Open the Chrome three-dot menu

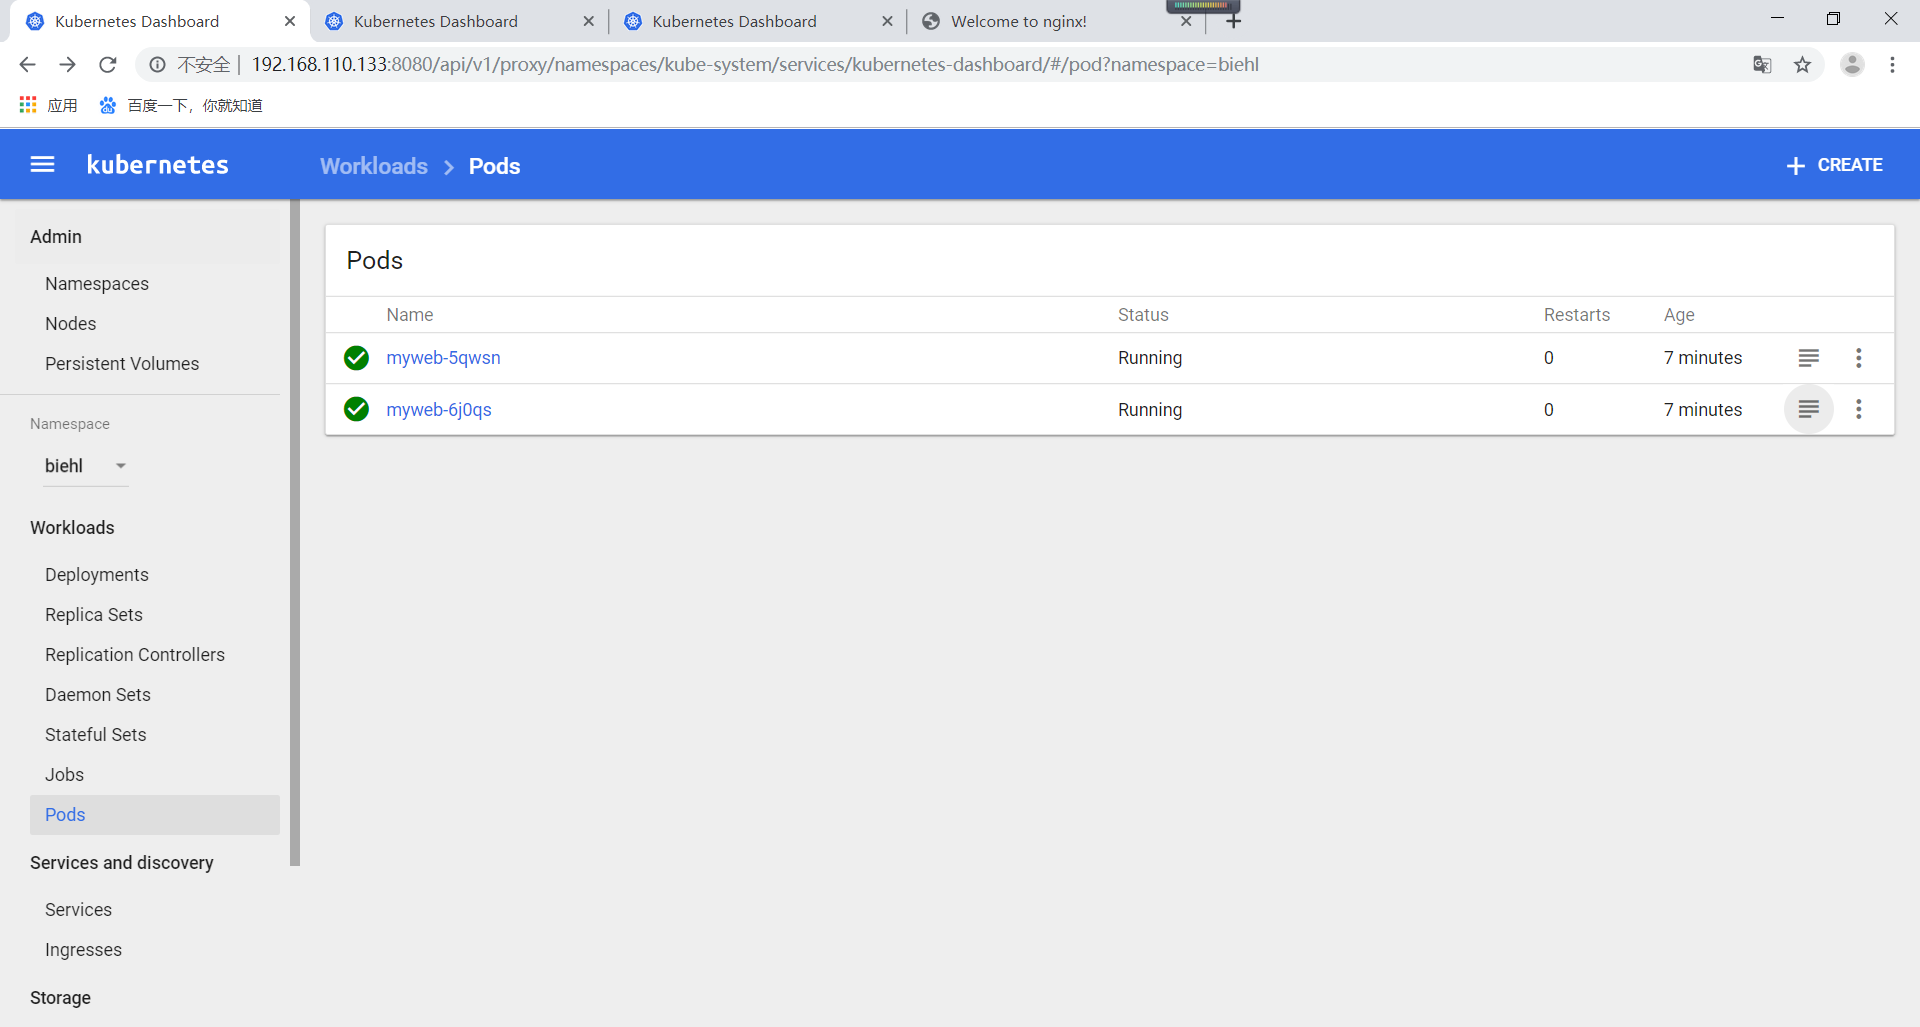click(x=1892, y=65)
